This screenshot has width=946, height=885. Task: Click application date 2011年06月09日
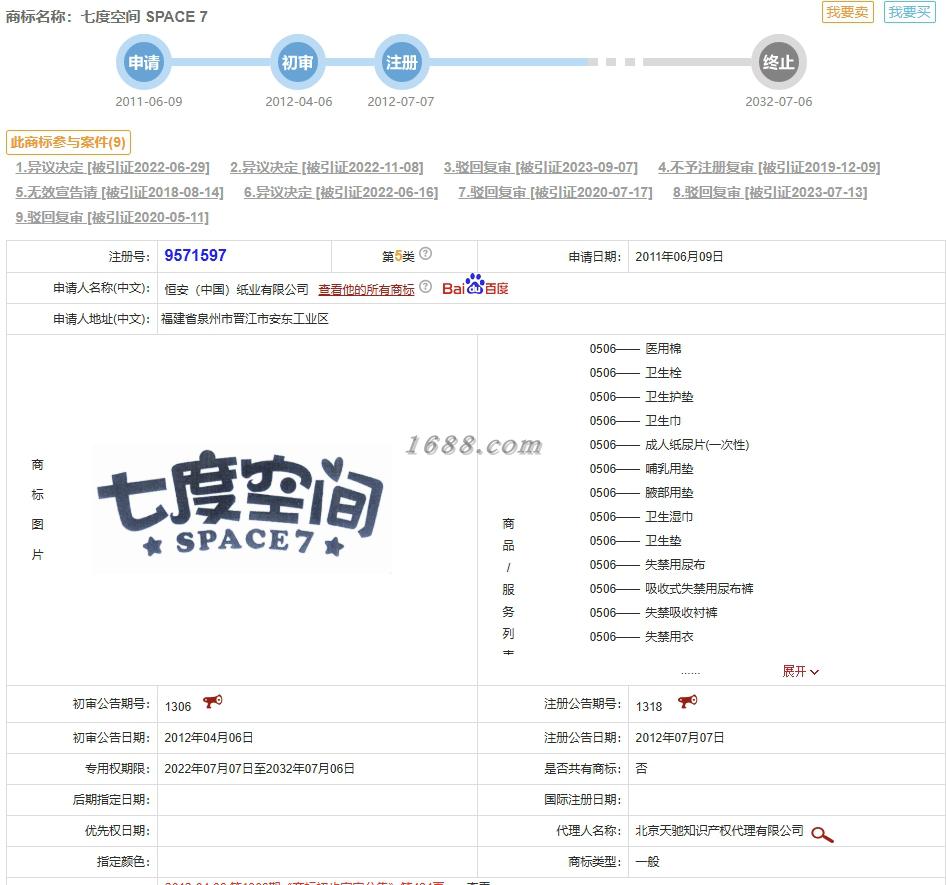[x=679, y=257]
